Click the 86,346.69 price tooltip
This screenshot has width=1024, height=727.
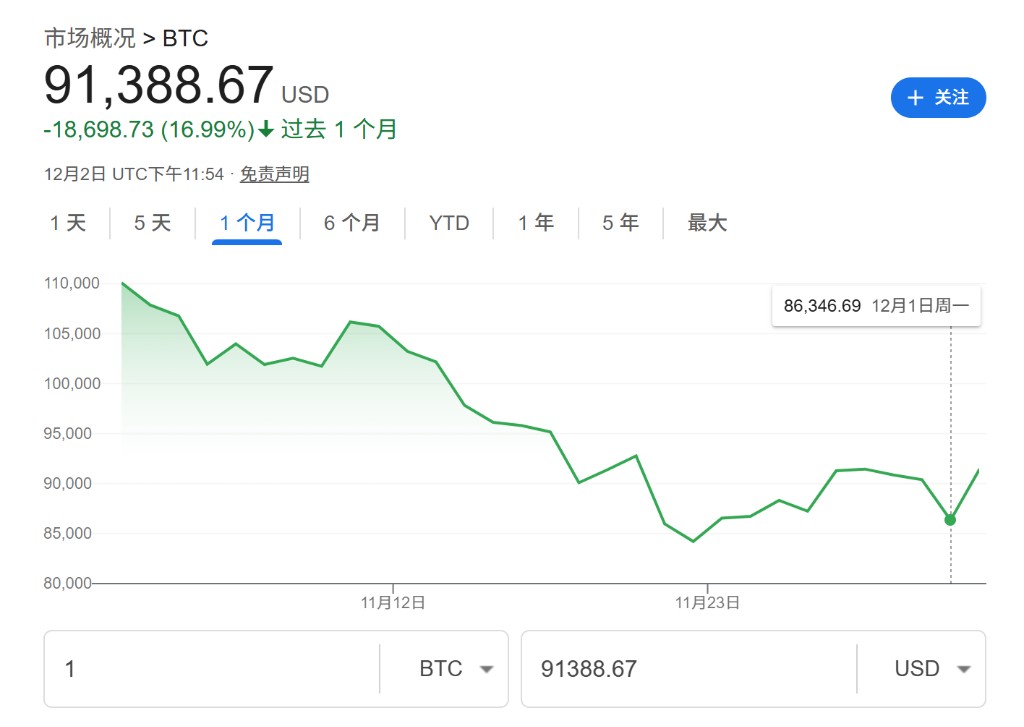(876, 306)
